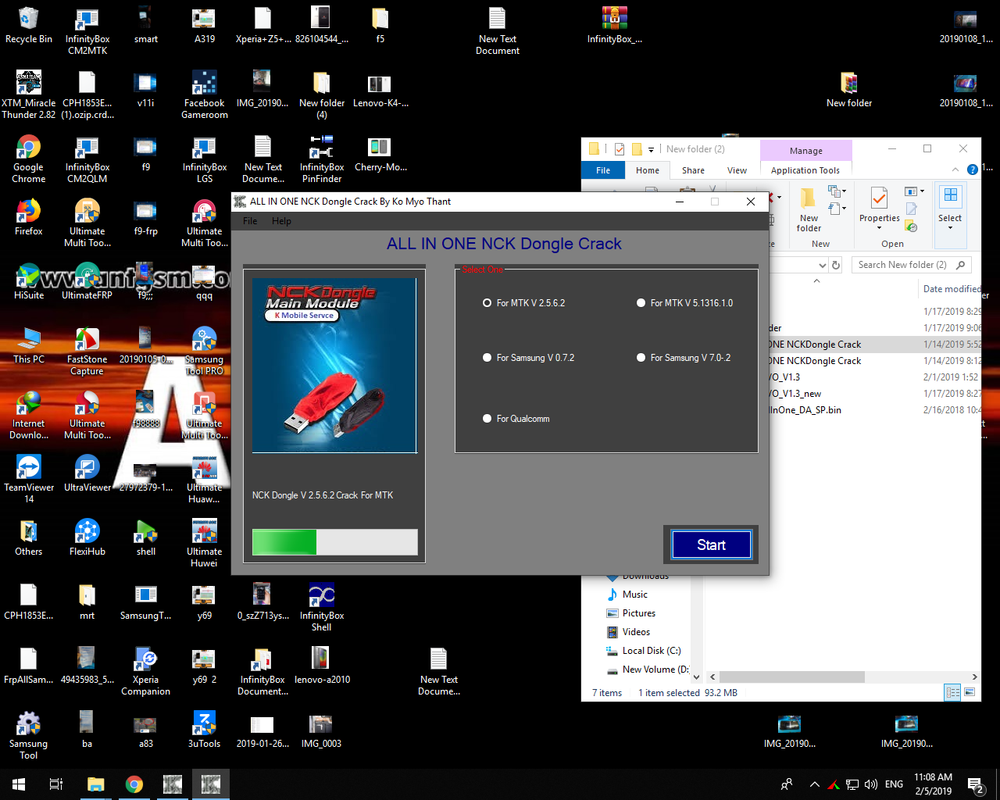Switch Explorer to large icons view

tap(969, 692)
